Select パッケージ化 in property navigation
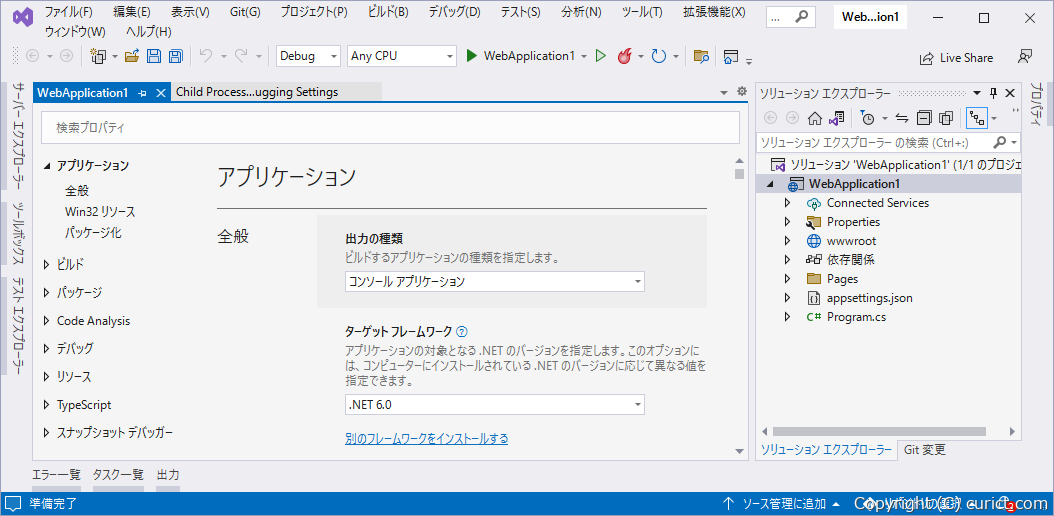1054x516 pixels. pos(93,232)
